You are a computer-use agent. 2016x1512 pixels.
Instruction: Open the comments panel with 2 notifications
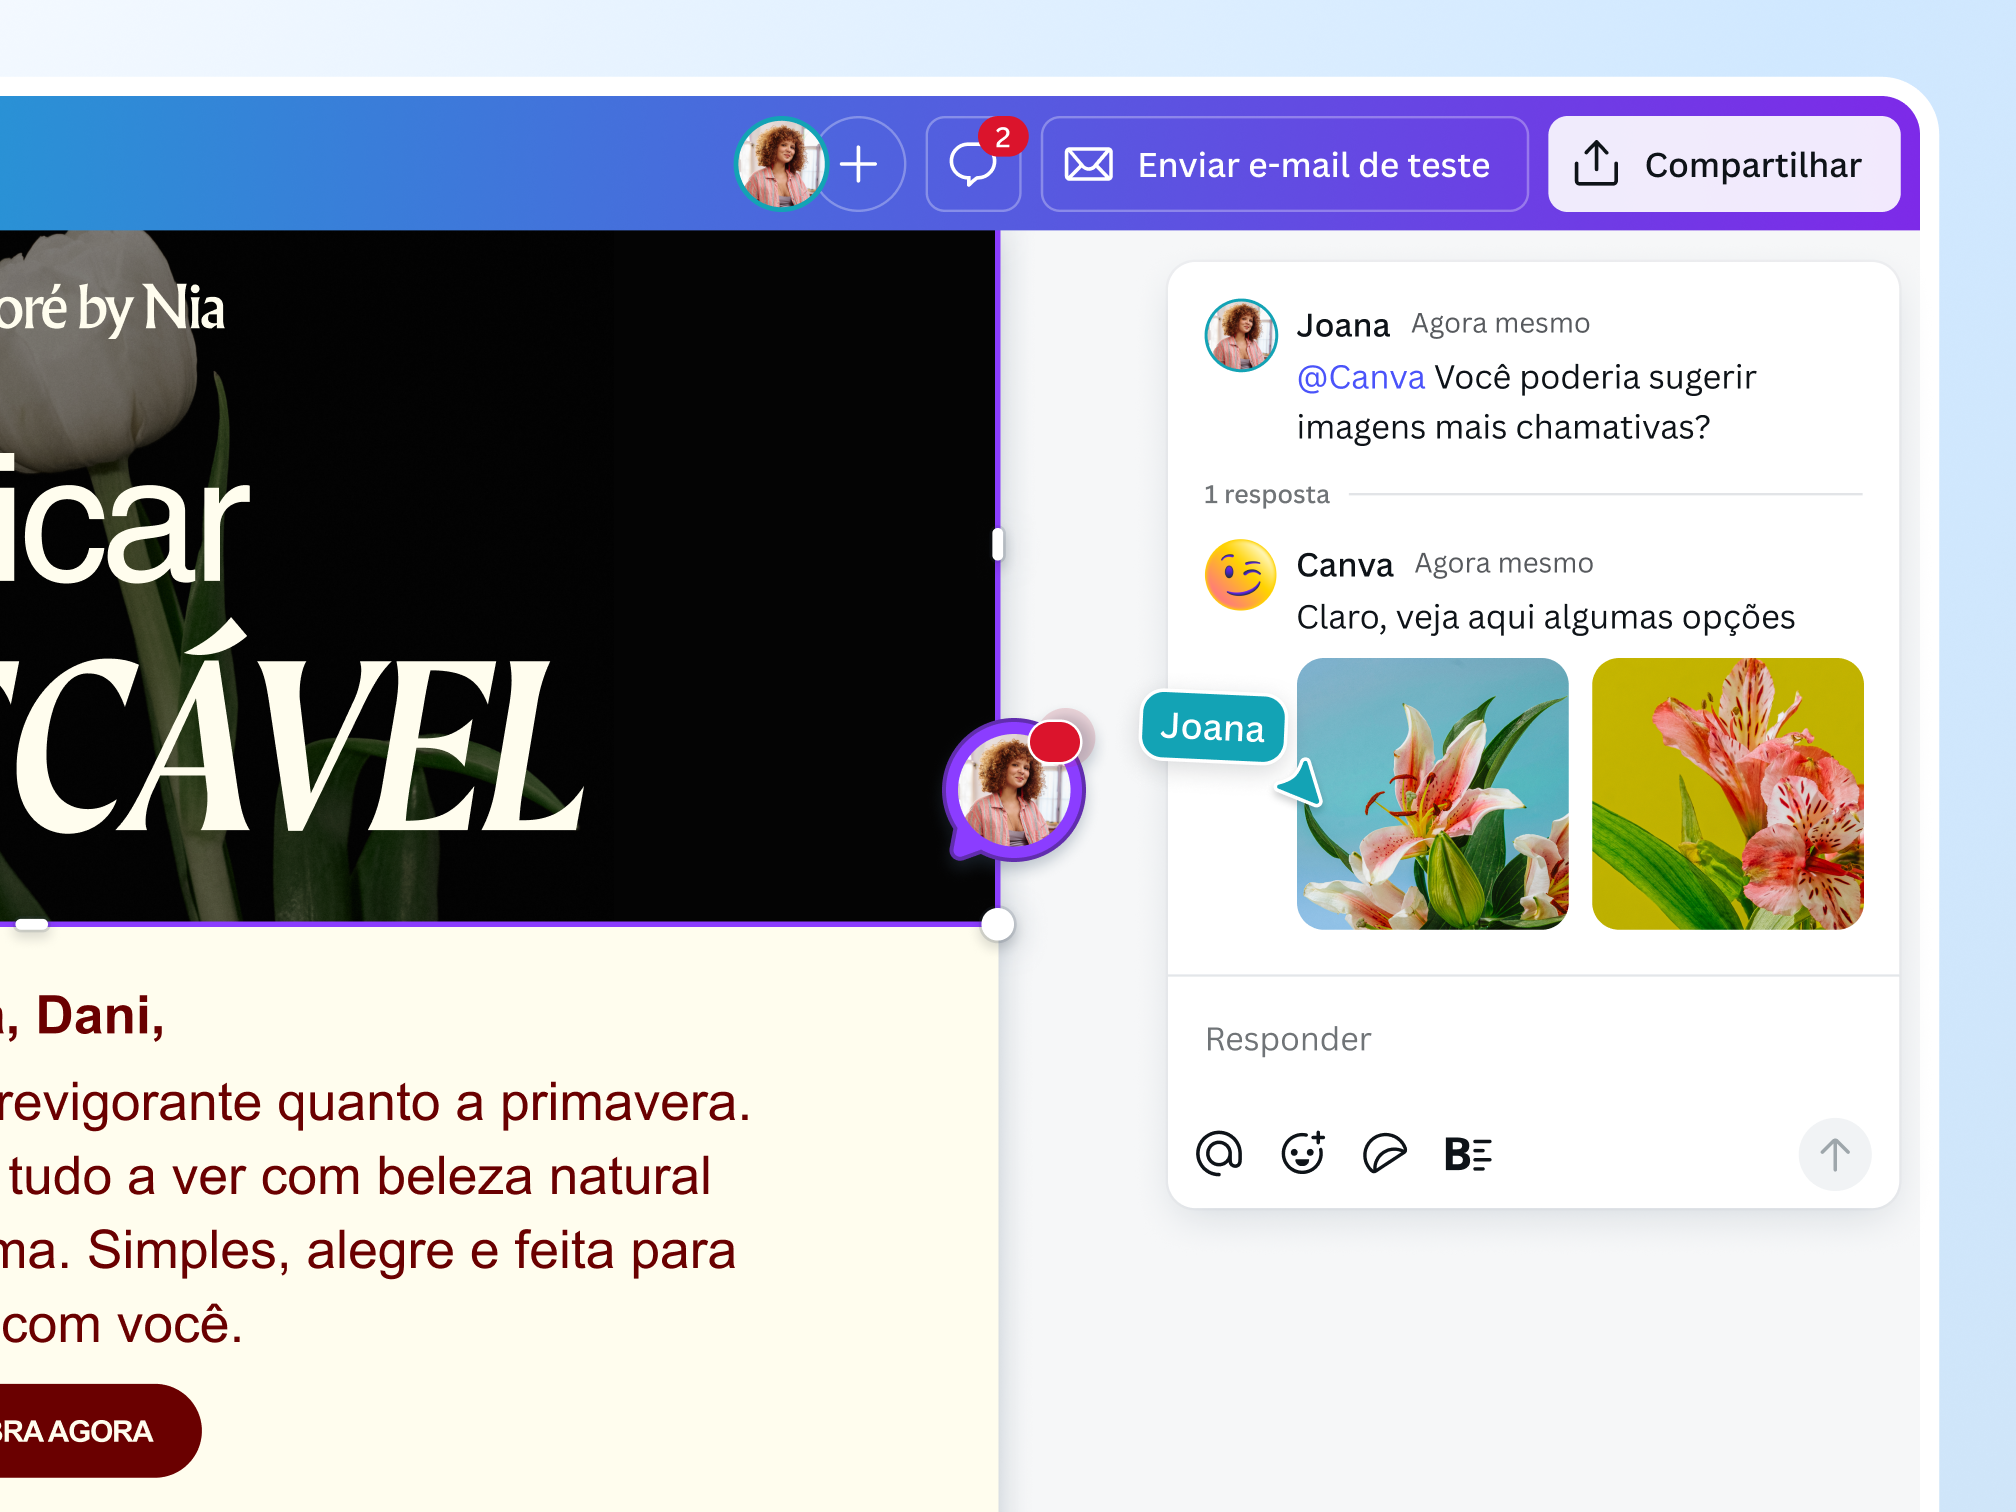pyautogui.click(x=973, y=164)
